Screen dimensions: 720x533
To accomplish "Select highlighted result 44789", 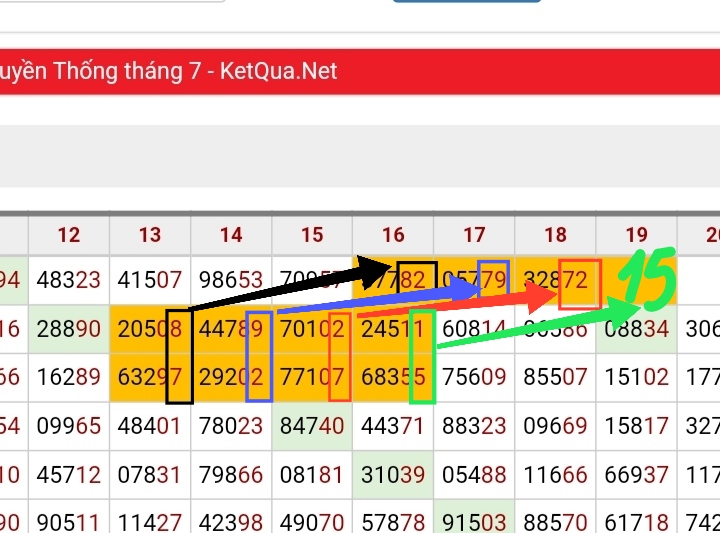I will (x=231, y=329).
